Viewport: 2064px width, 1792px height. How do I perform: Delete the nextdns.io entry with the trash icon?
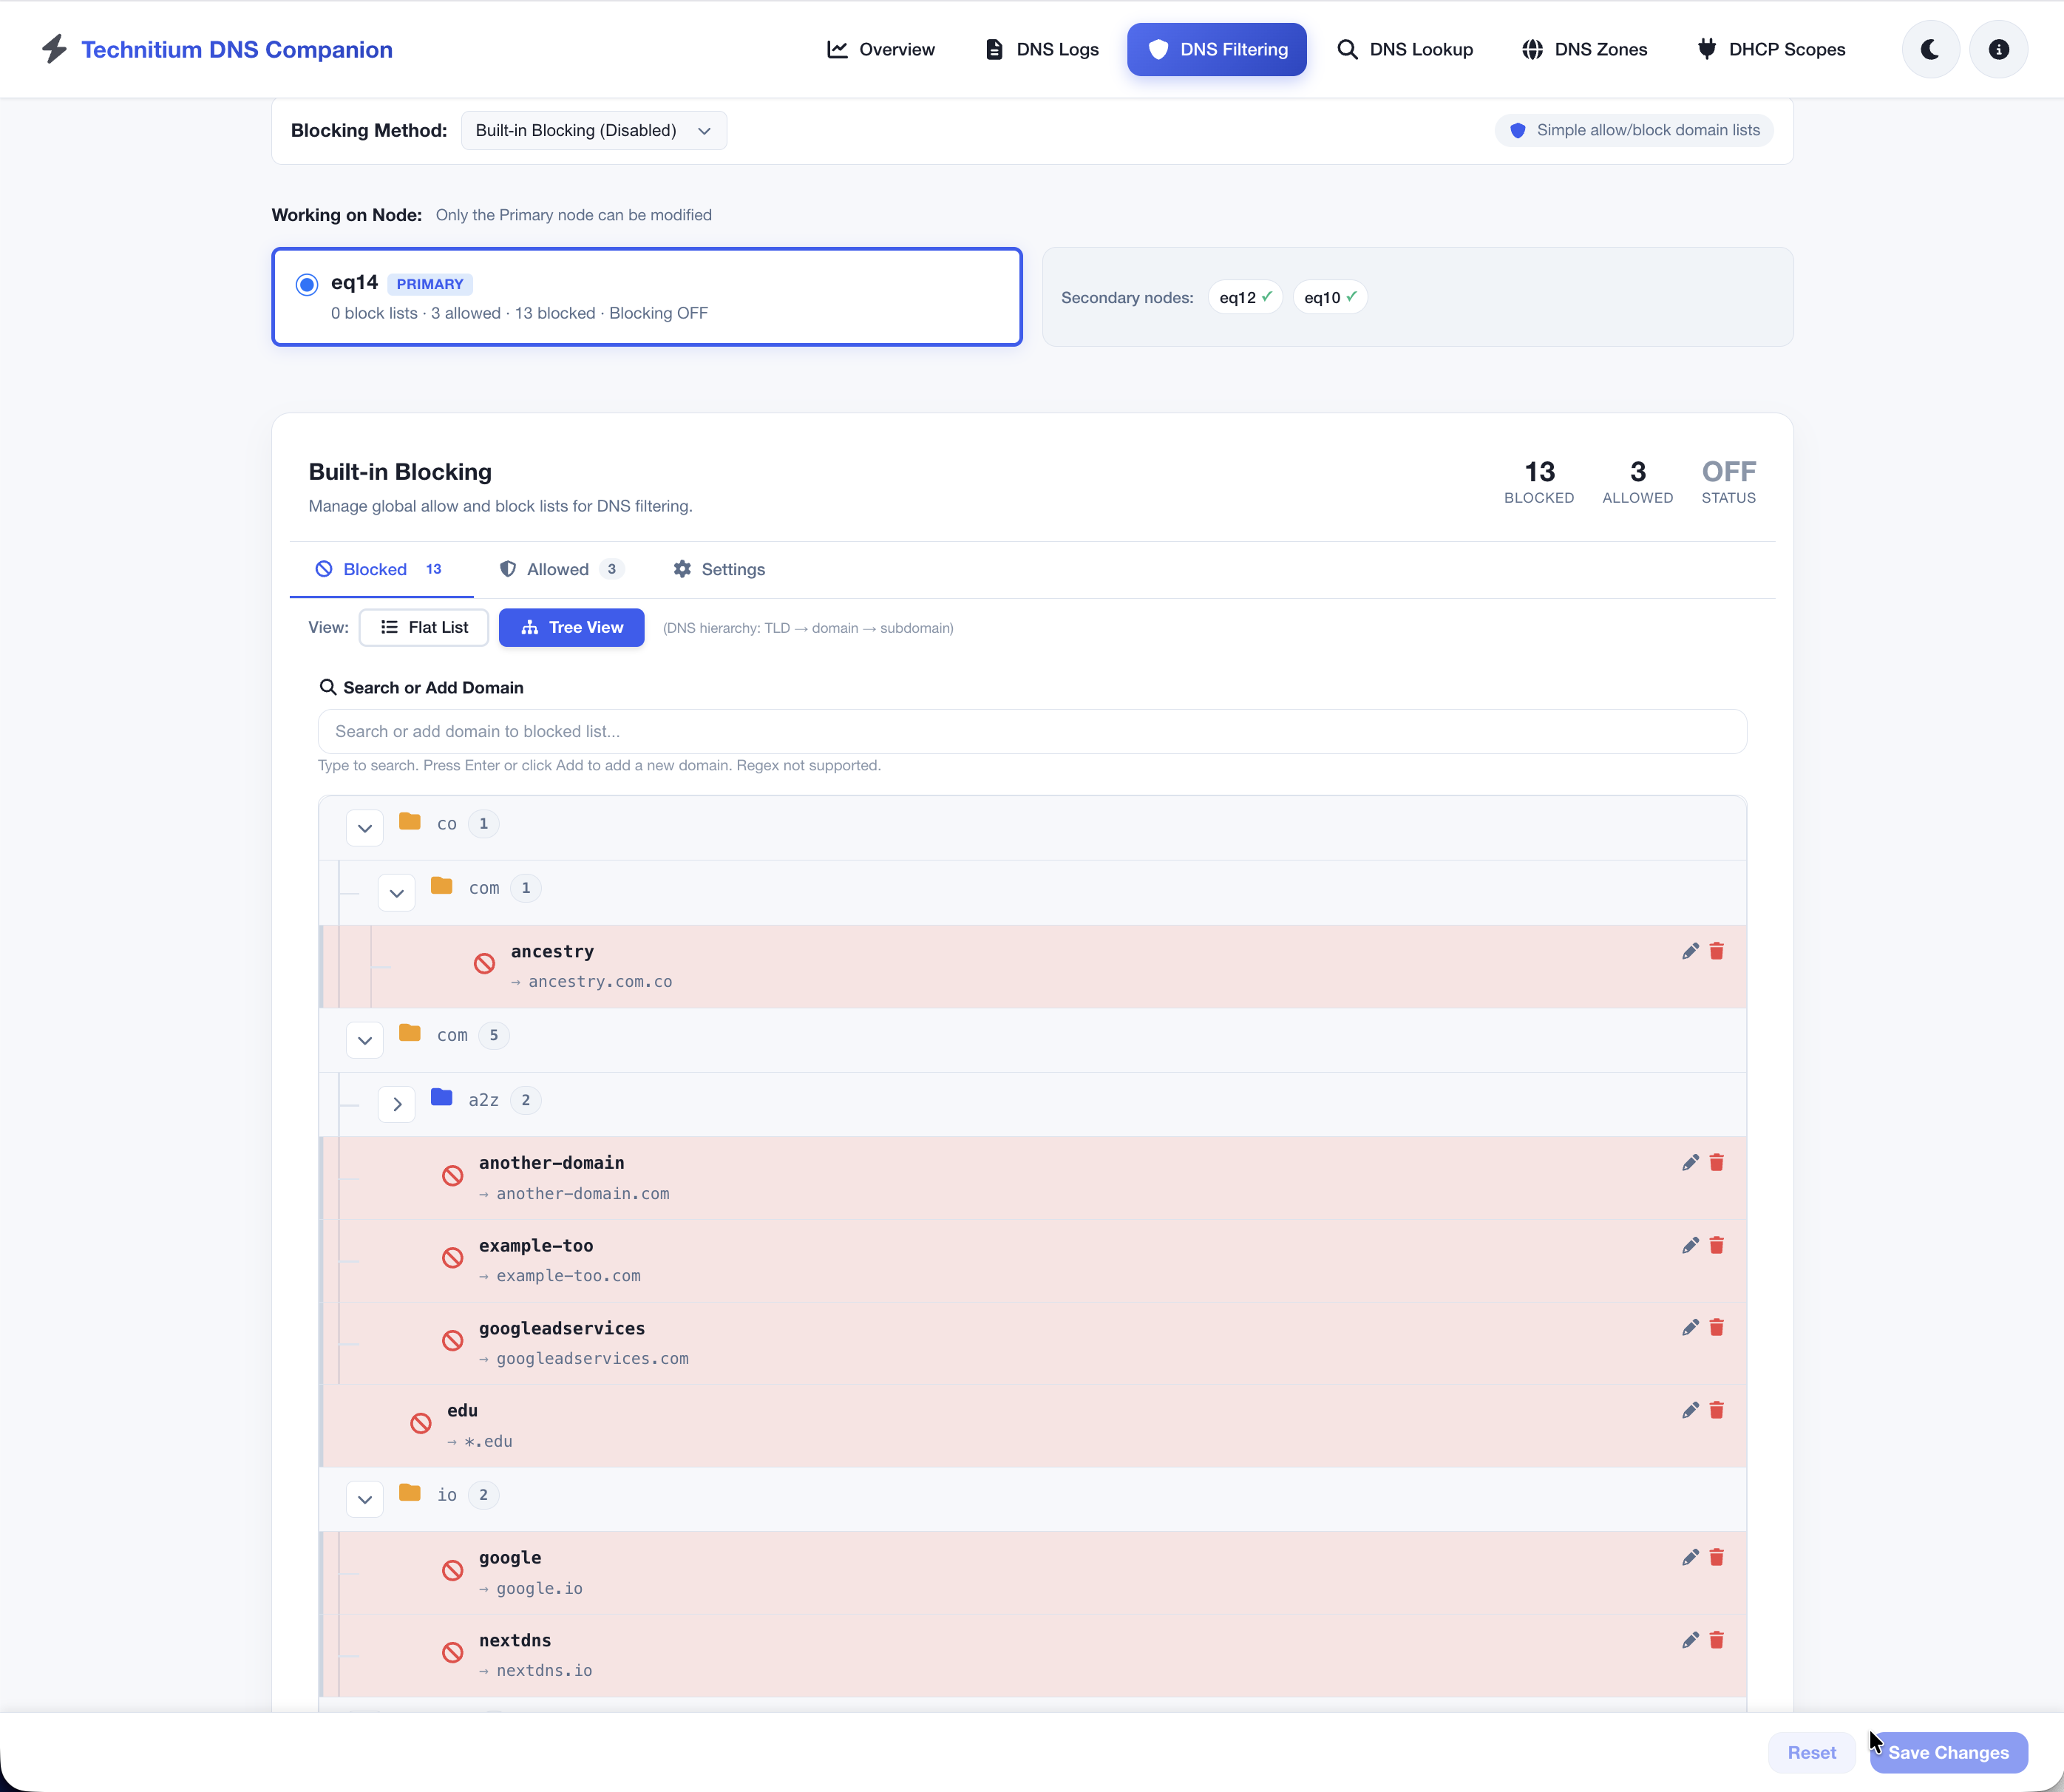(1717, 1640)
